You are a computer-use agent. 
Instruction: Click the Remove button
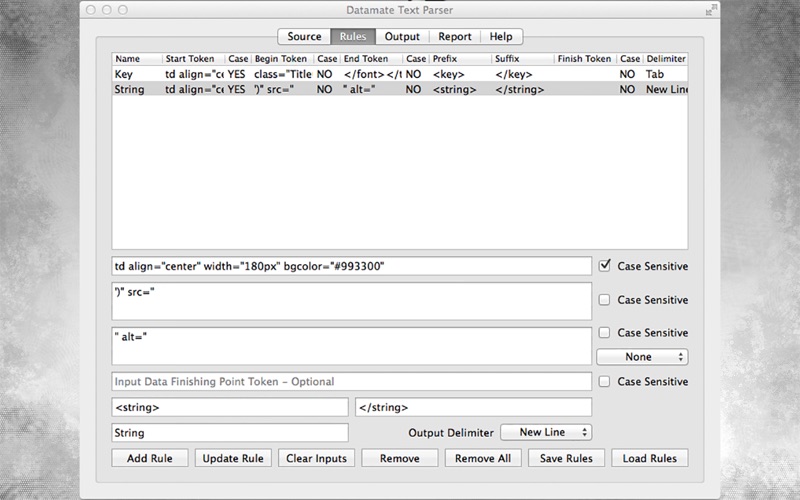[x=399, y=458]
